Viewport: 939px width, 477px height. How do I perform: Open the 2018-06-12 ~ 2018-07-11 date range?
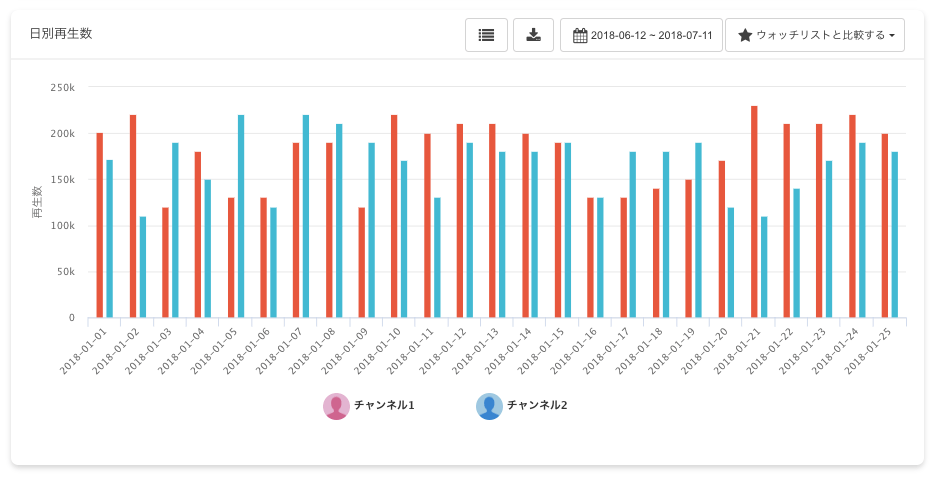click(651, 36)
